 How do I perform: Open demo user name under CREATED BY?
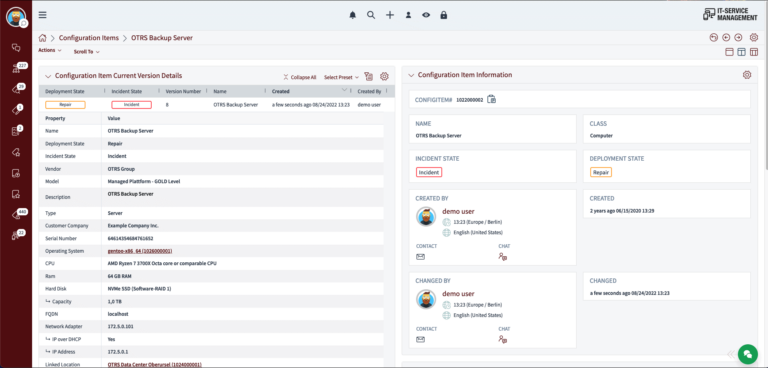[458, 211]
